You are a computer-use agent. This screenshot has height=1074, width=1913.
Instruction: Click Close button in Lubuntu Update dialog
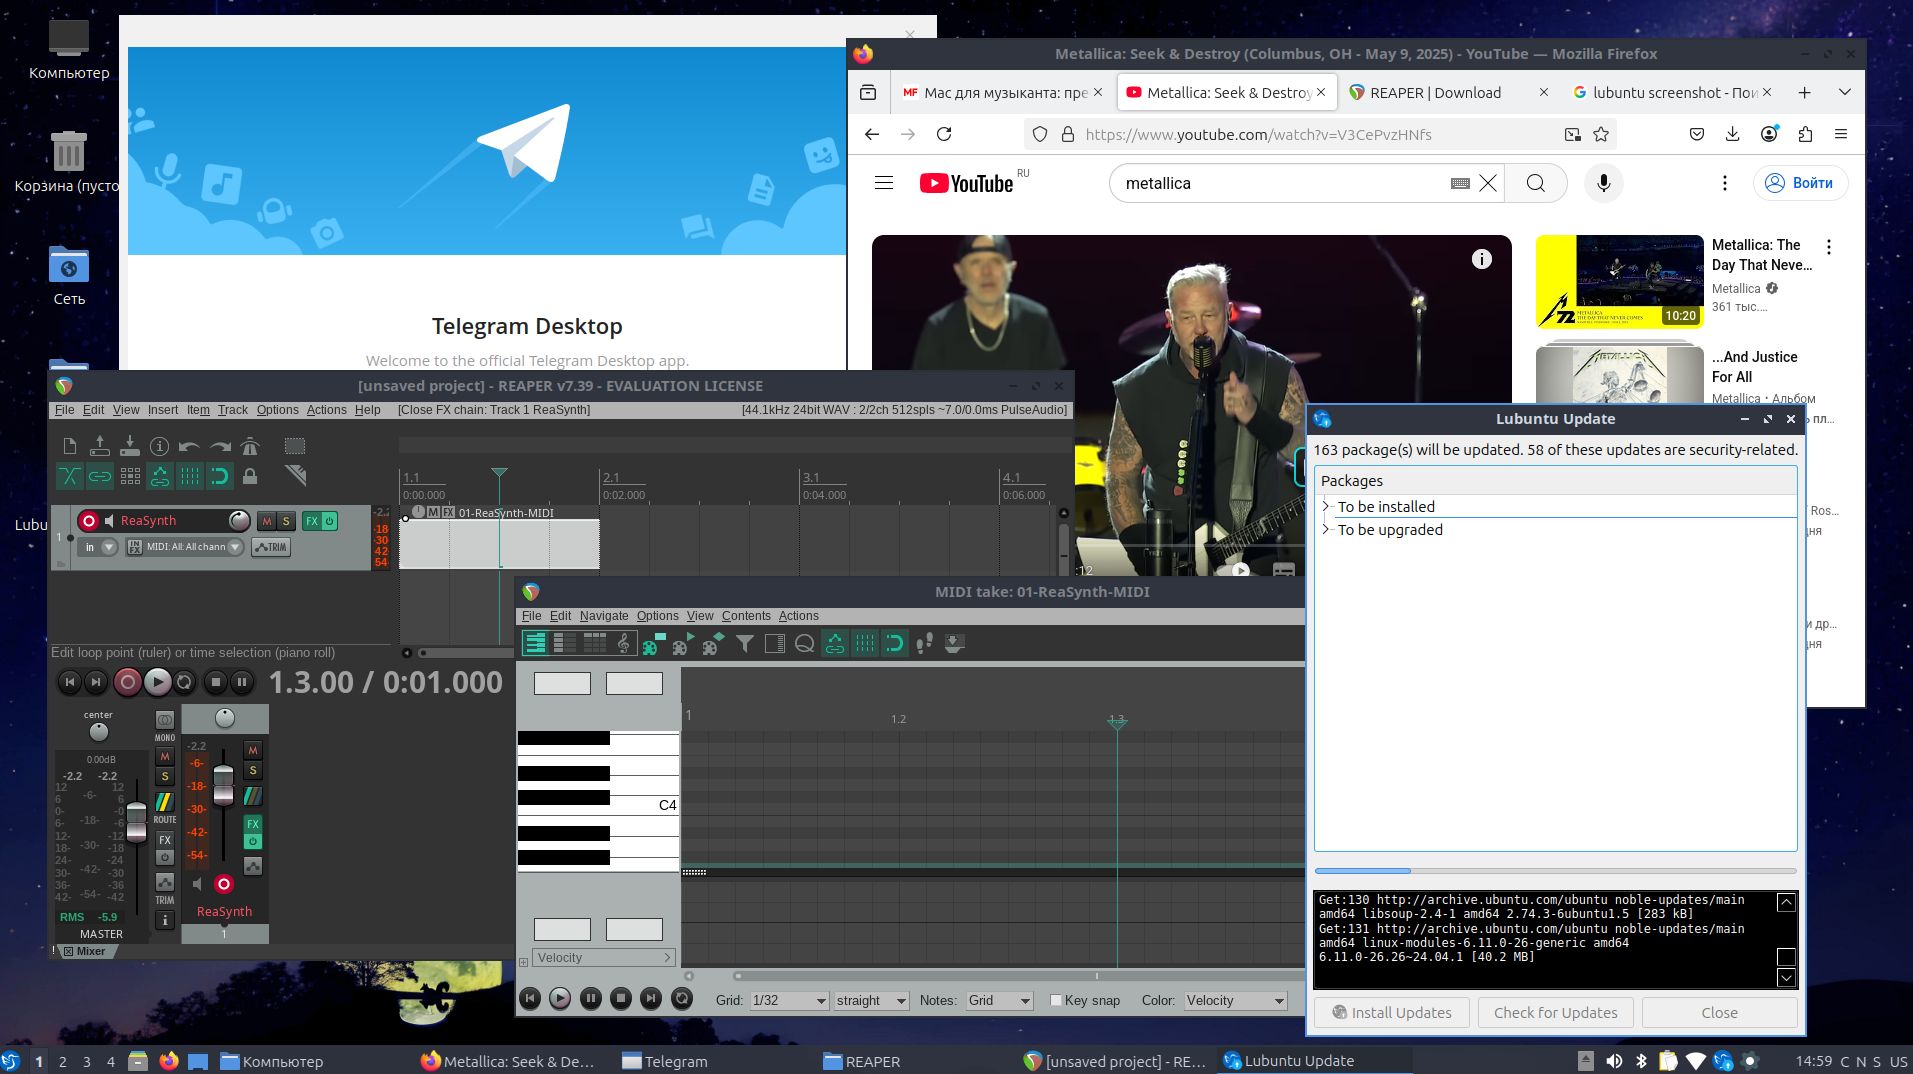click(1719, 1012)
